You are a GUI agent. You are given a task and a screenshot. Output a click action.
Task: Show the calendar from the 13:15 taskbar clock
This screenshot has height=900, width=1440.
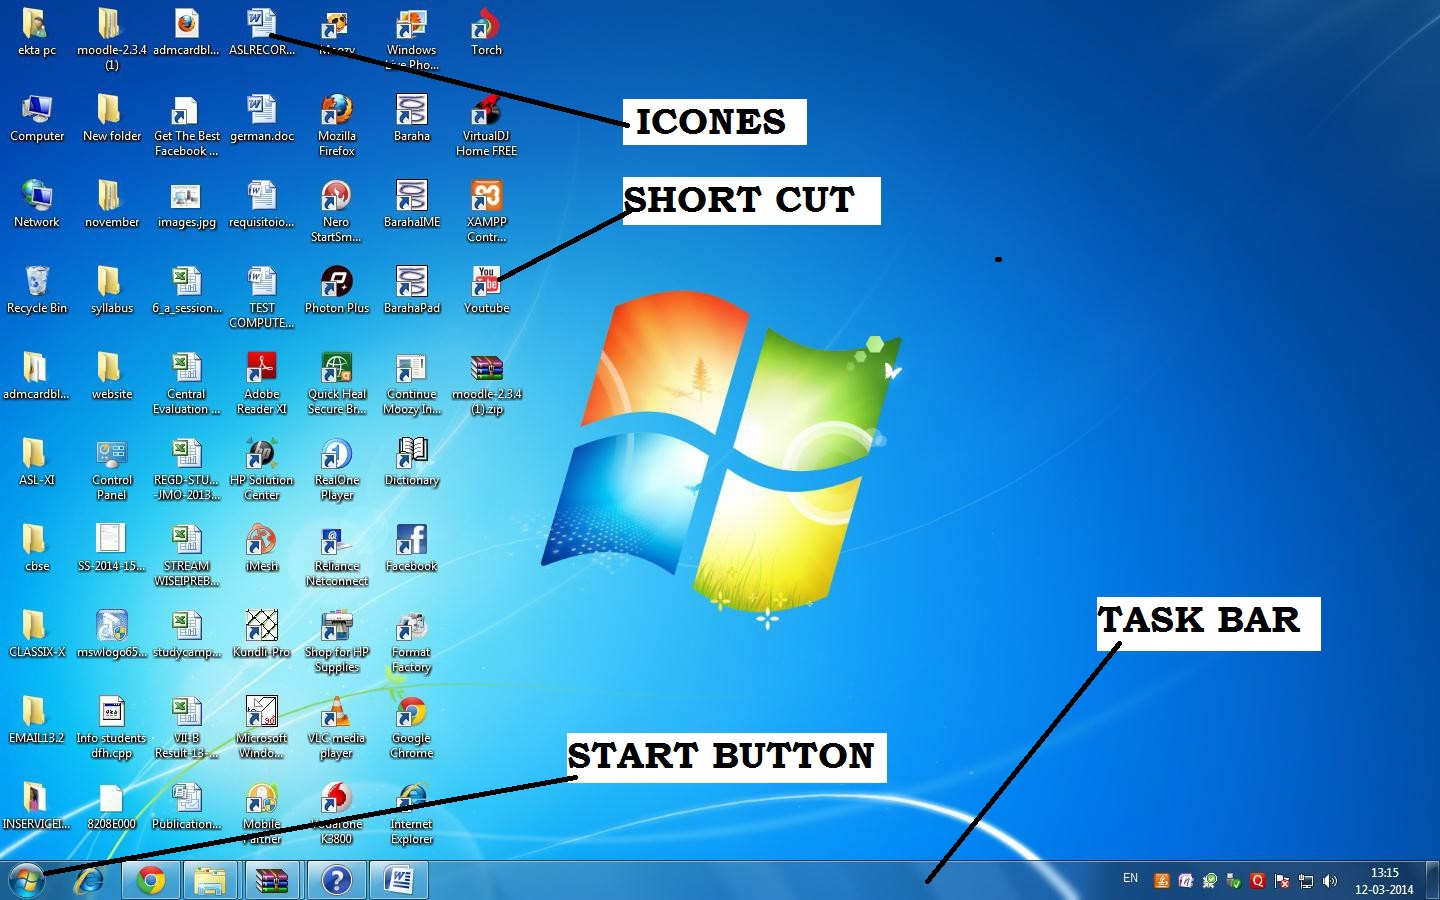(1384, 881)
